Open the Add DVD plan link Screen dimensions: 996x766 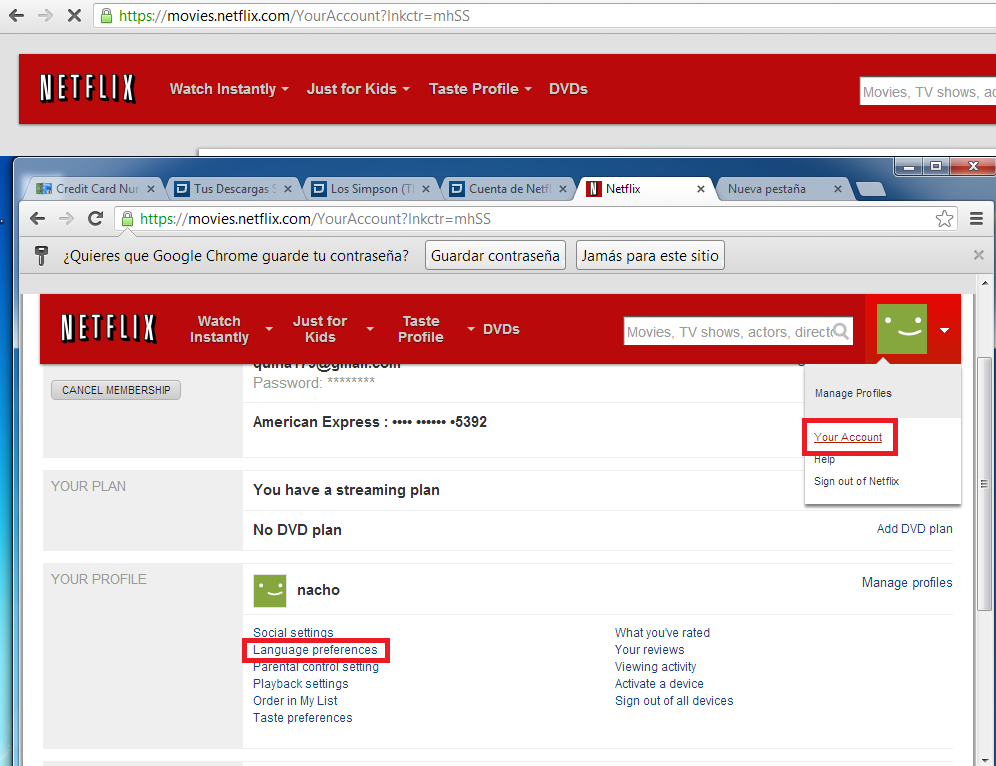click(x=914, y=528)
